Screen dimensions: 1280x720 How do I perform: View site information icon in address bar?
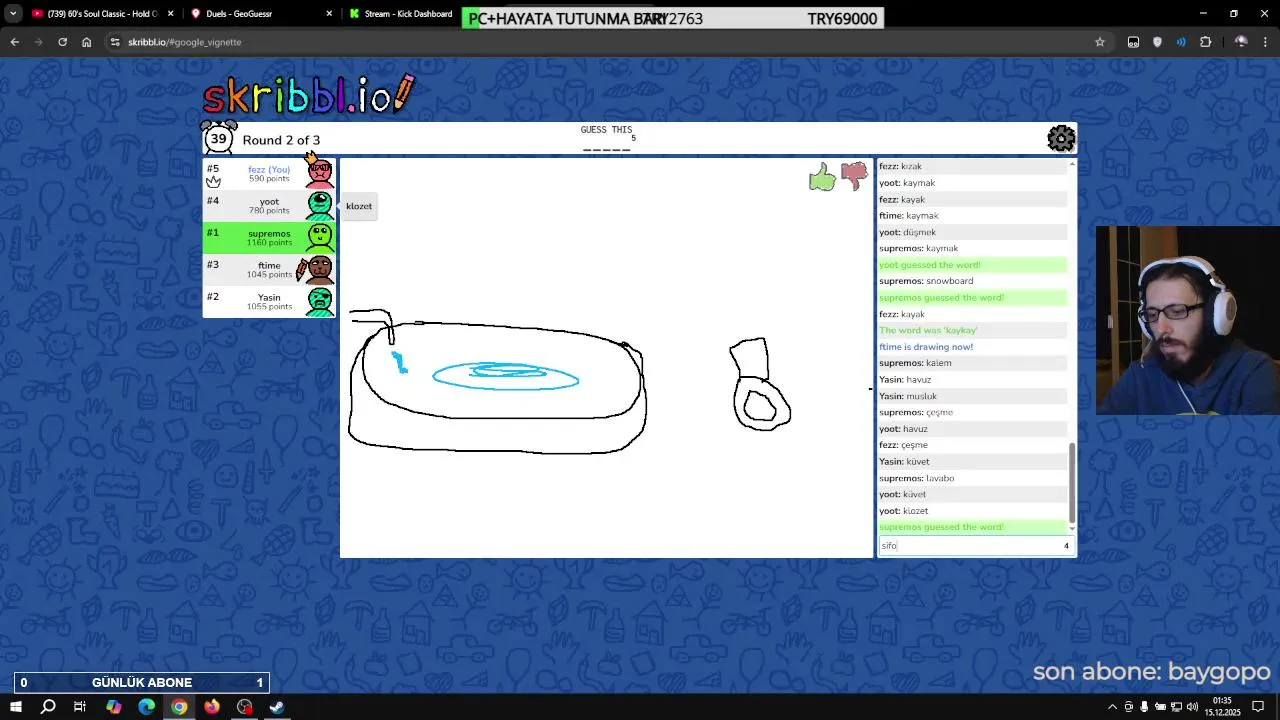[115, 42]
